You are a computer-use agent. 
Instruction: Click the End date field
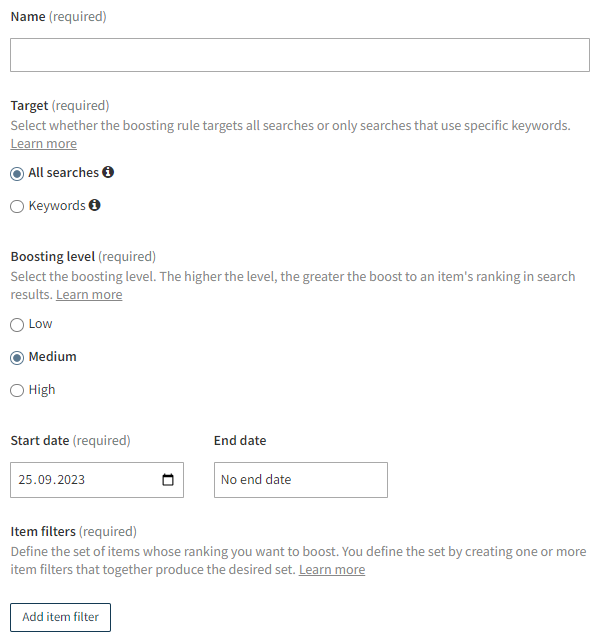tap(300, 480)
